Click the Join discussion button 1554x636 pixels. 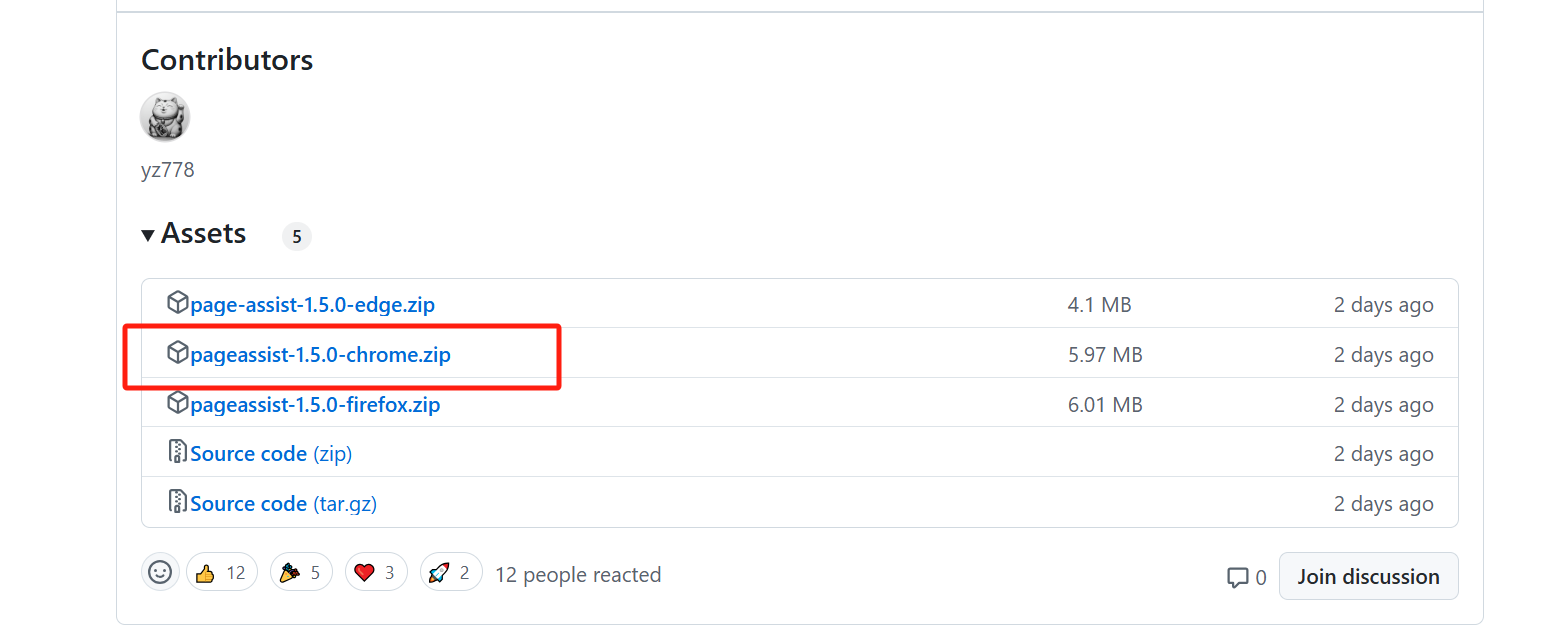(x=1368, y=577)
